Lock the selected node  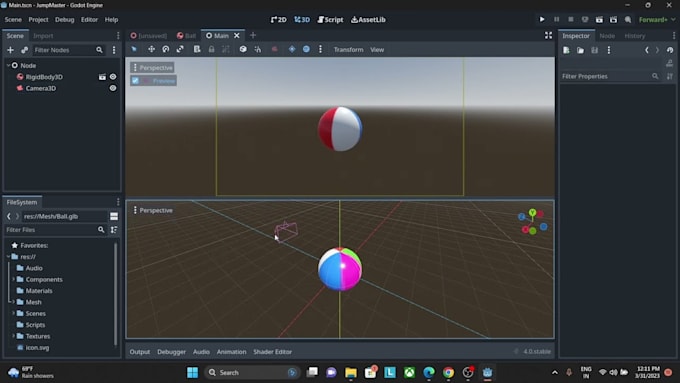click(211, 49)
